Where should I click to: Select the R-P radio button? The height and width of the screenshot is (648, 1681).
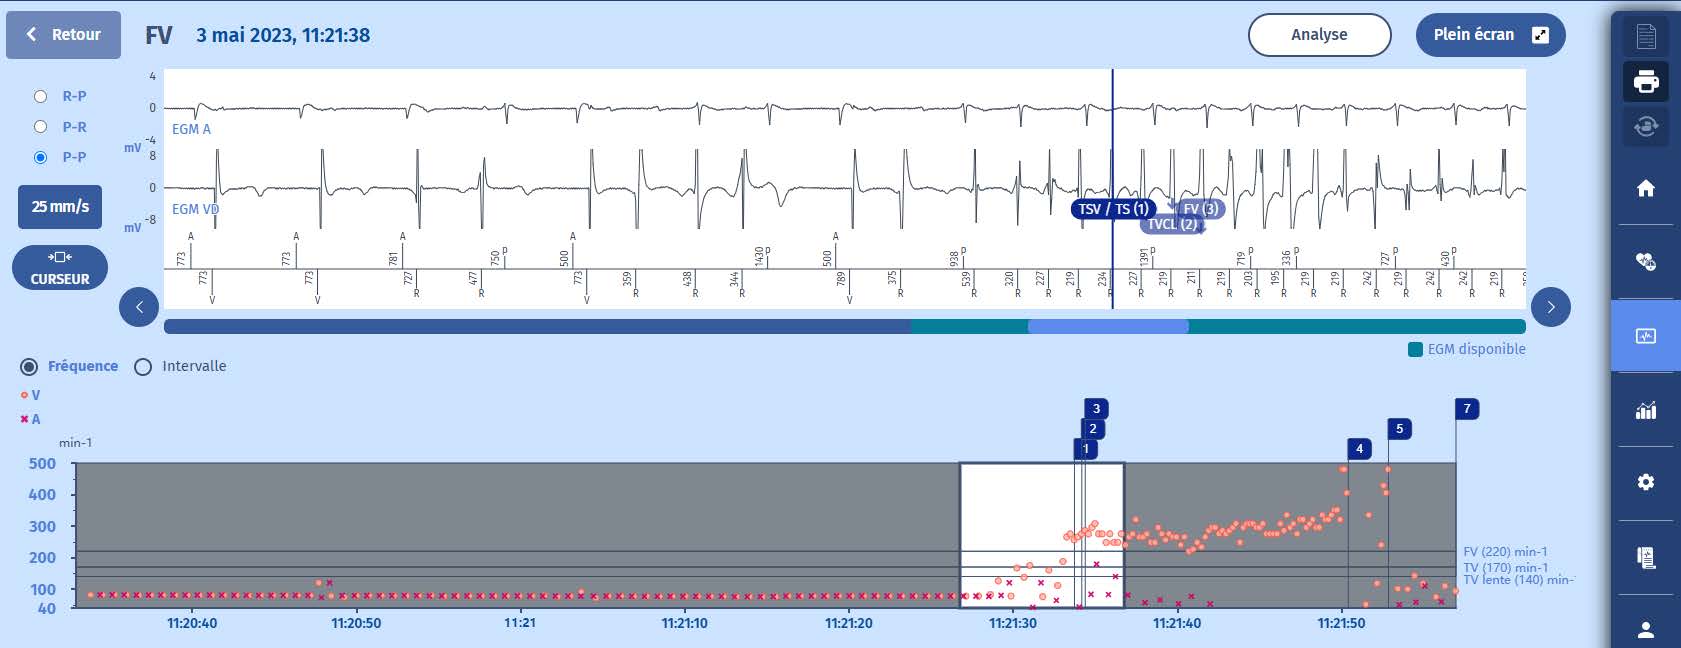(41, 97)
